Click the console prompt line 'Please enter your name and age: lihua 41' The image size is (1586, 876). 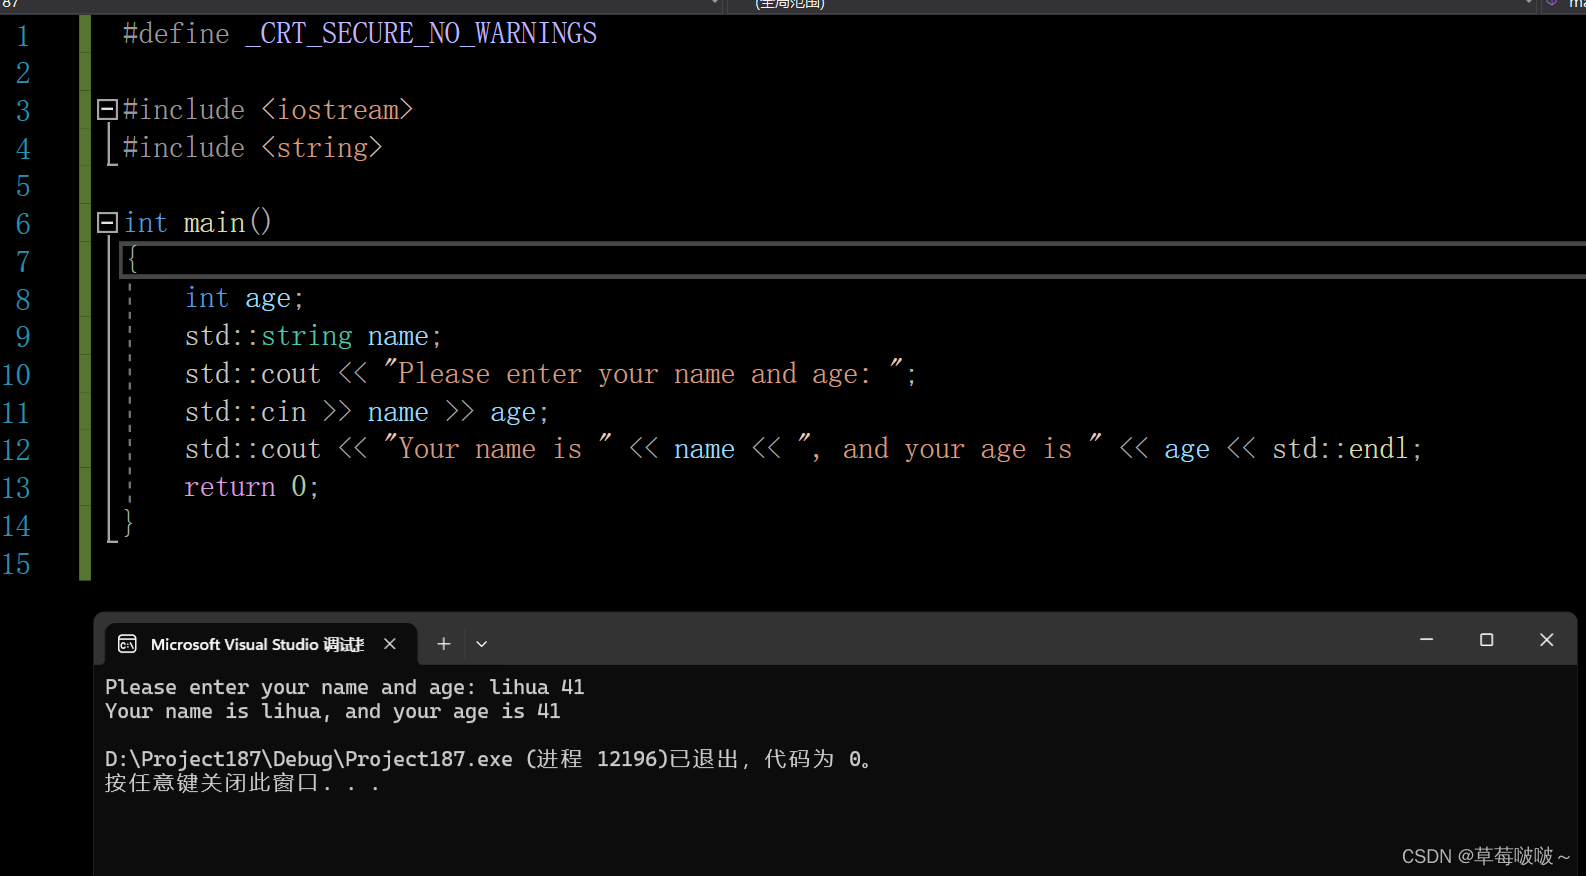[x=345, y=688]
